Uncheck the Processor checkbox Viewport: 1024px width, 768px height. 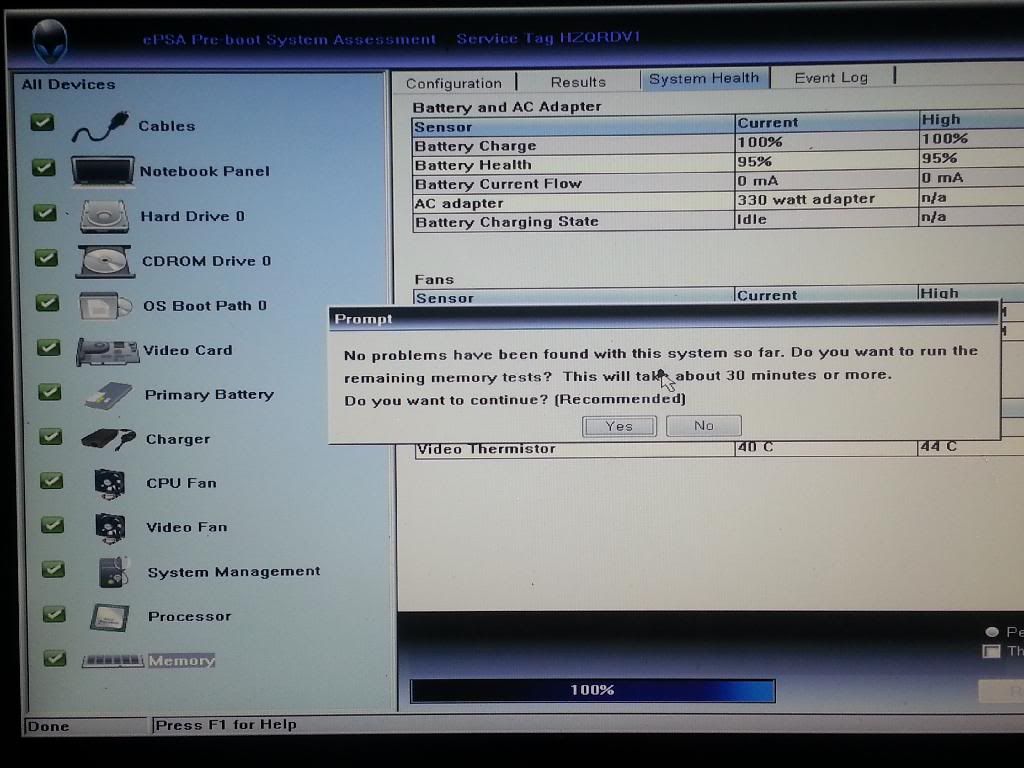click(54, 615)
